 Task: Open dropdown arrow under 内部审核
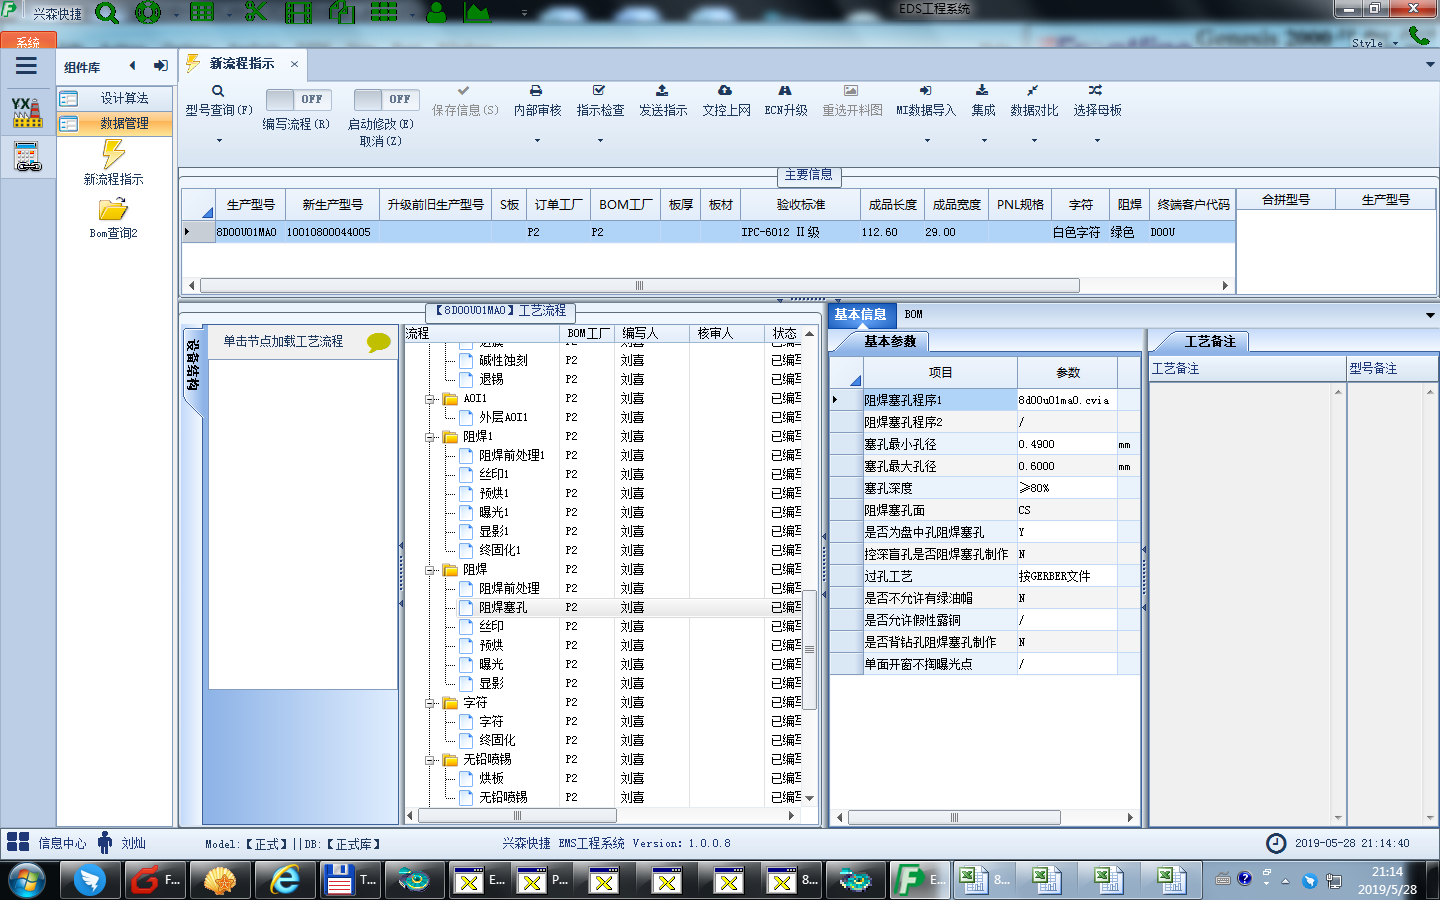(x=537, y=141)
